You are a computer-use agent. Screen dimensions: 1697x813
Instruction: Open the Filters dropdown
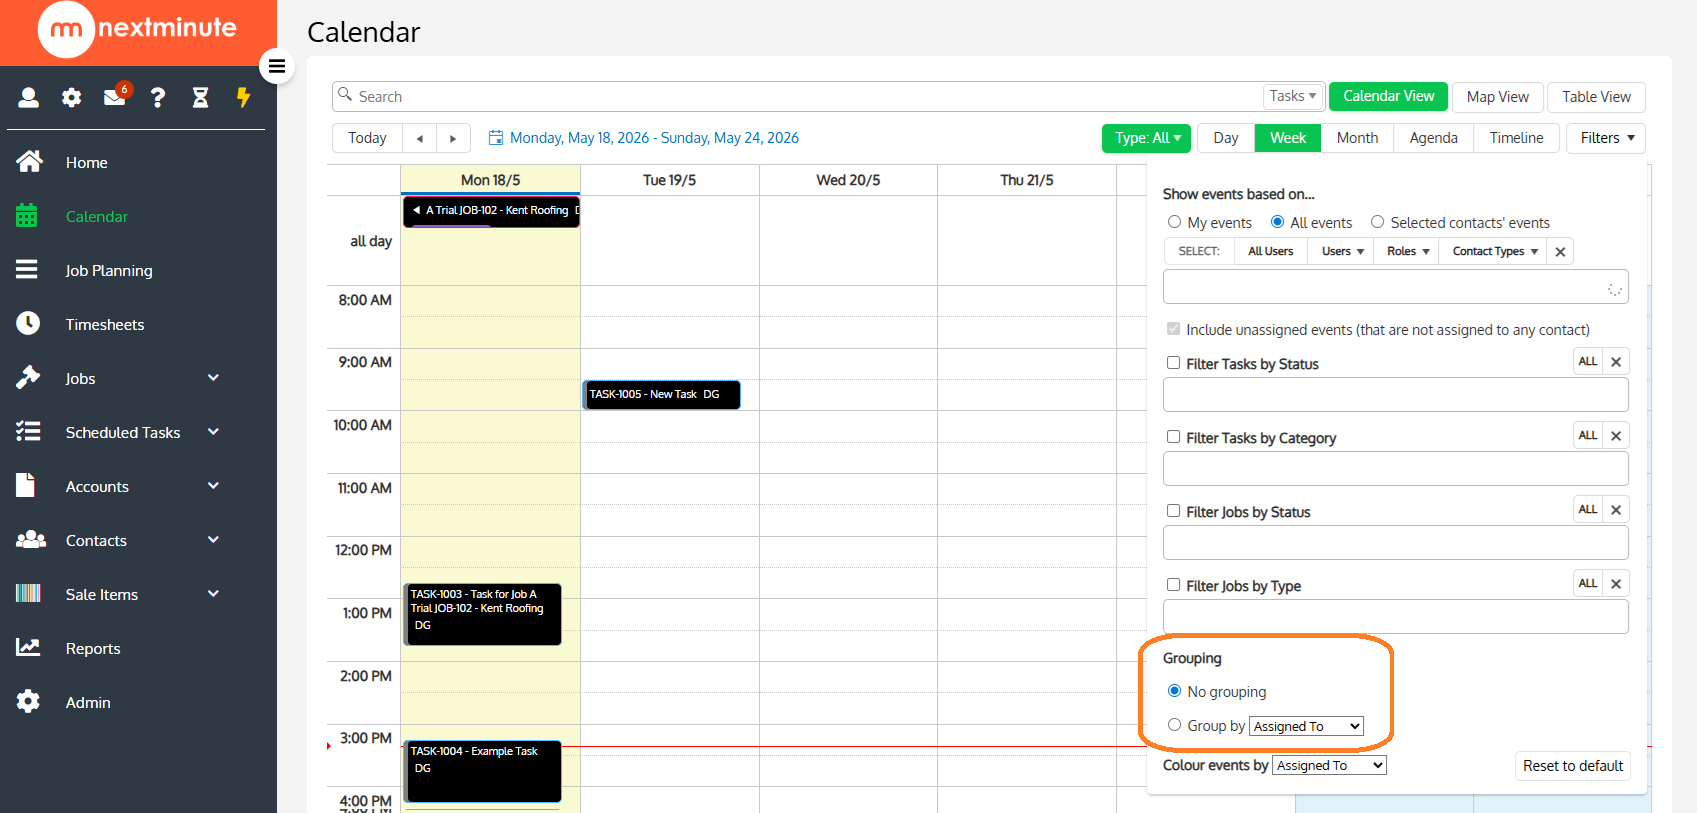point(1606,138)
